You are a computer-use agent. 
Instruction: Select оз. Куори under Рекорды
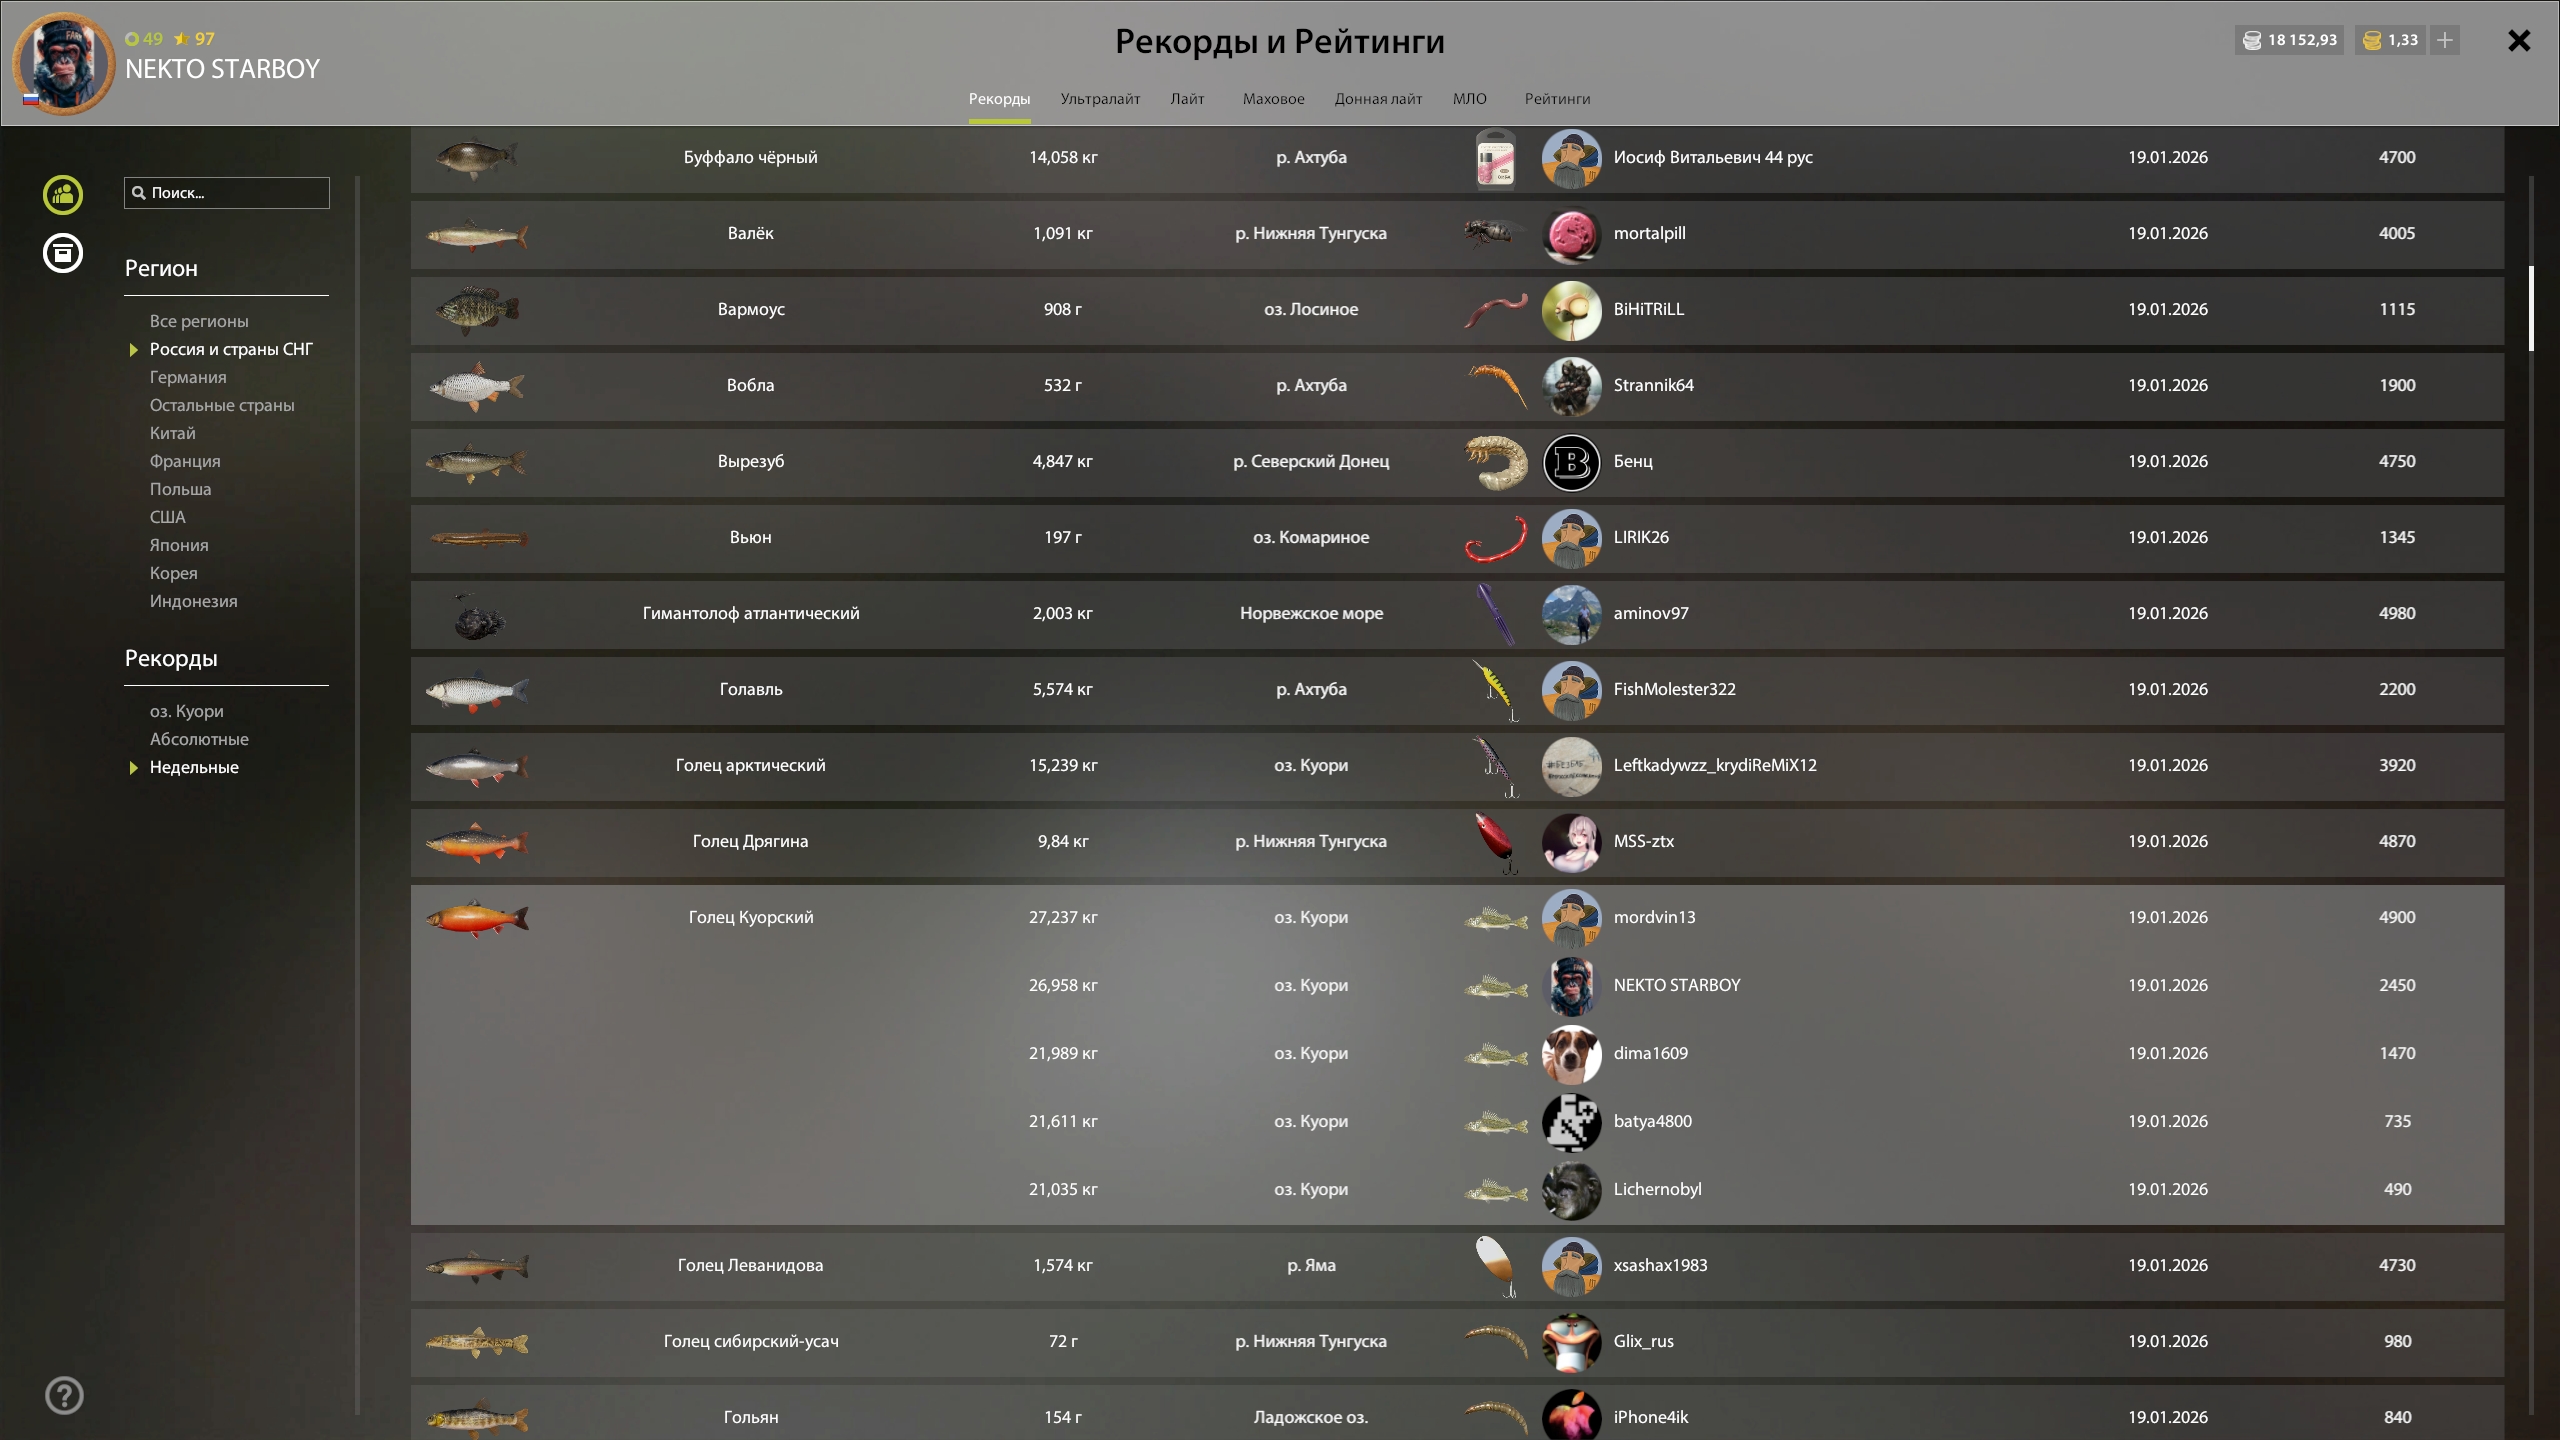(187, 711)
